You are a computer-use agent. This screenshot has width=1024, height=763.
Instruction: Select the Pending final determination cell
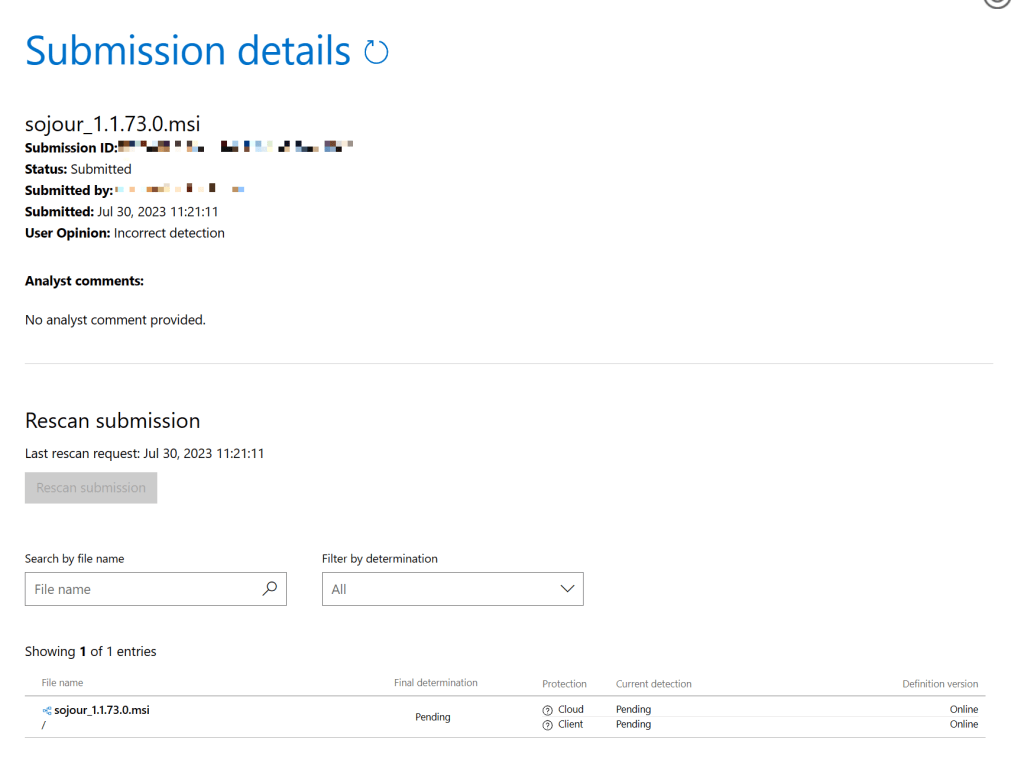tap(433, 717)
